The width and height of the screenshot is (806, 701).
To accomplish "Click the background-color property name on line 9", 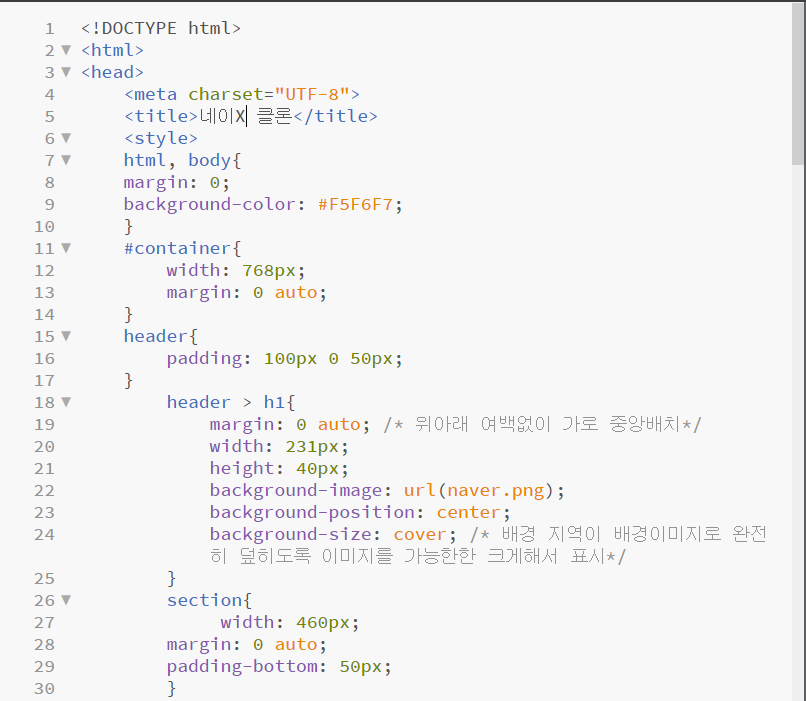I will [x=209, y=205].
